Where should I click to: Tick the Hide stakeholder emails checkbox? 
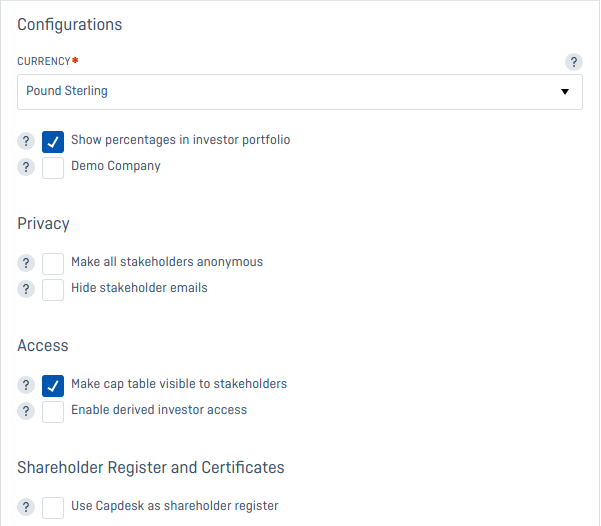(x=53, y=290)
